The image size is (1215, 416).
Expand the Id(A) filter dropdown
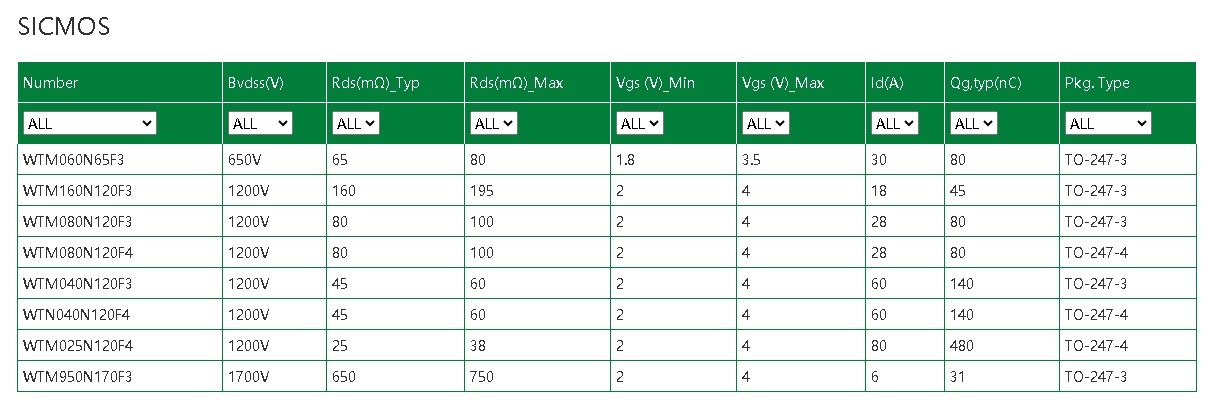coord(893,123)
